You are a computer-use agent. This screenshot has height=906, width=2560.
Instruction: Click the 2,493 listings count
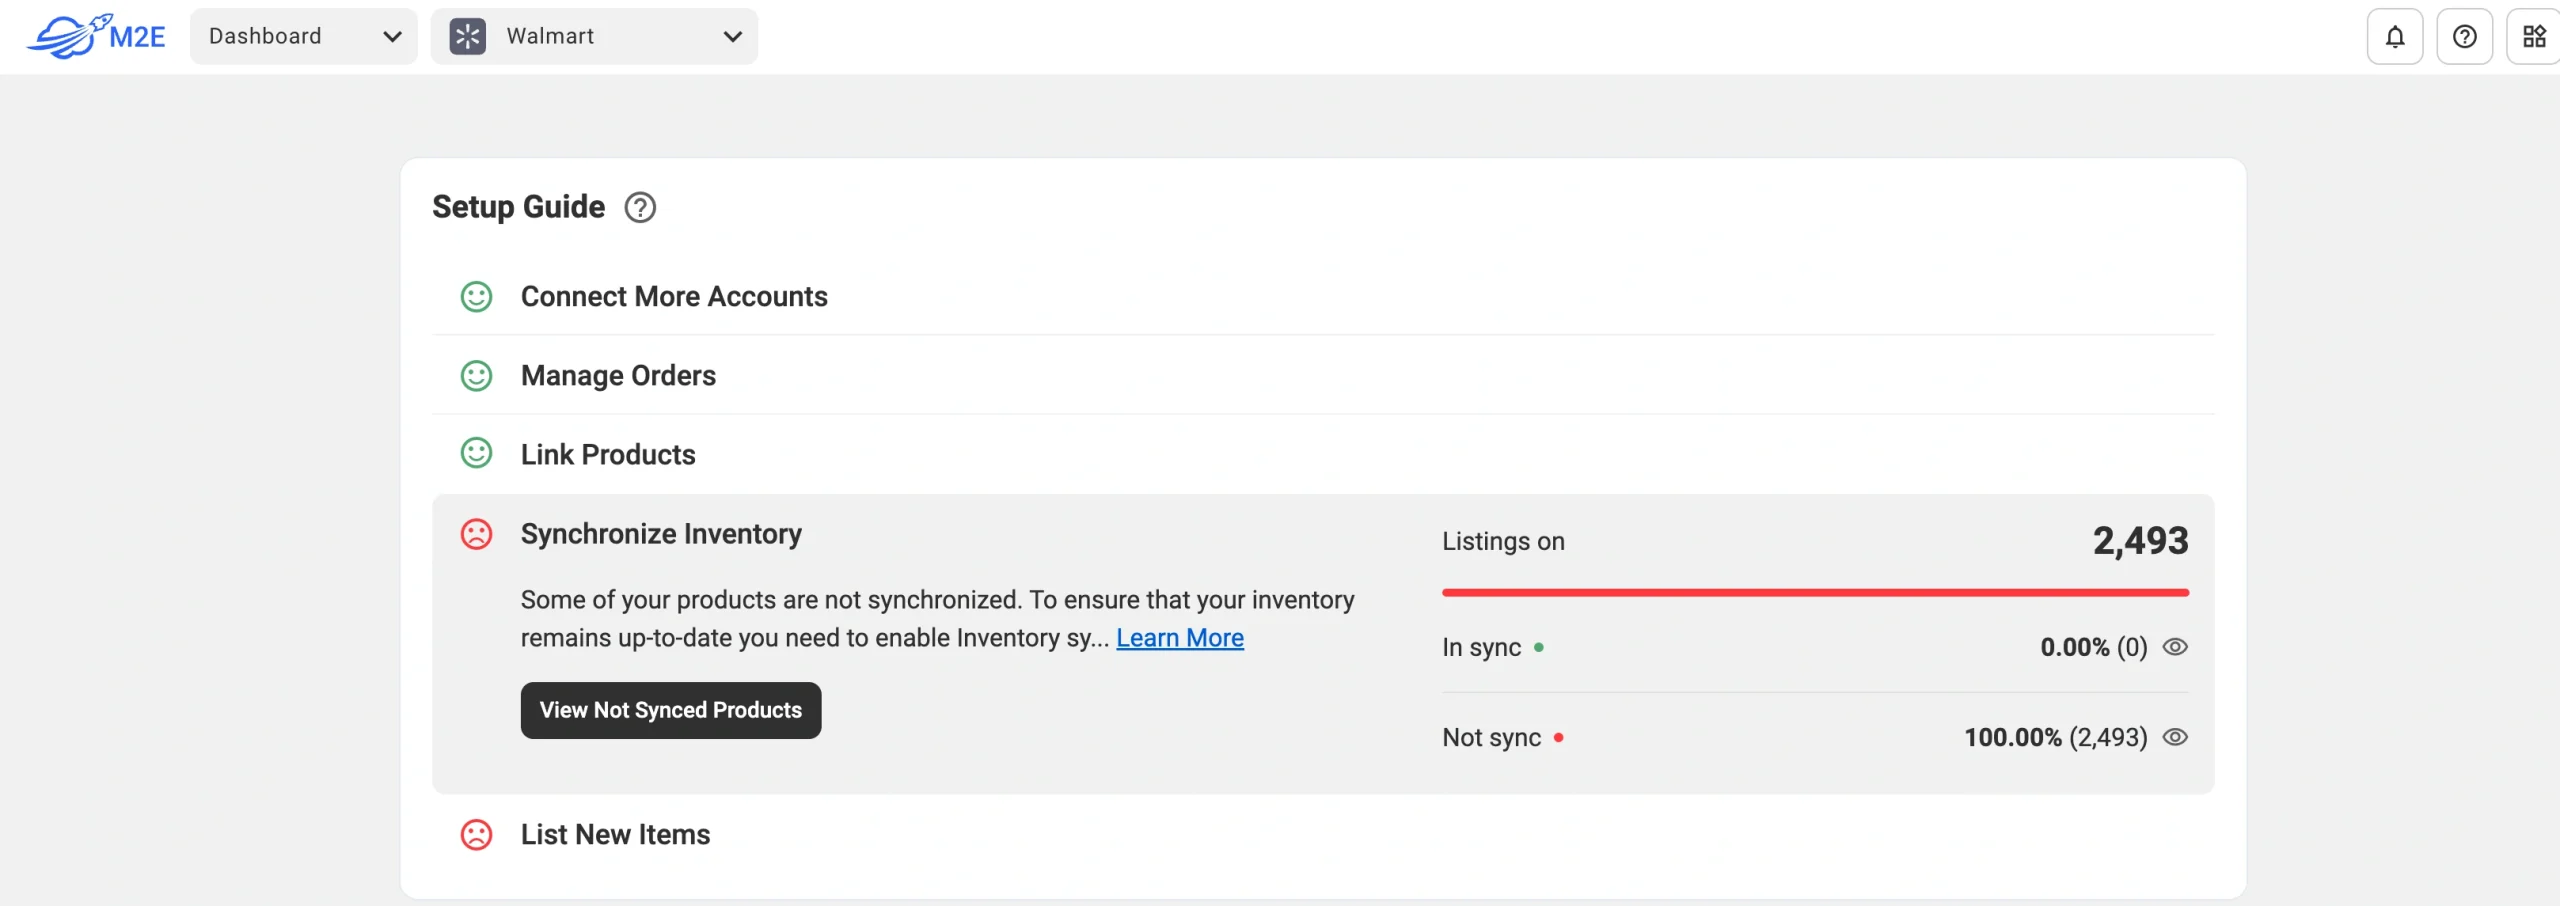pyautogui.click(x=2140, y=541)
